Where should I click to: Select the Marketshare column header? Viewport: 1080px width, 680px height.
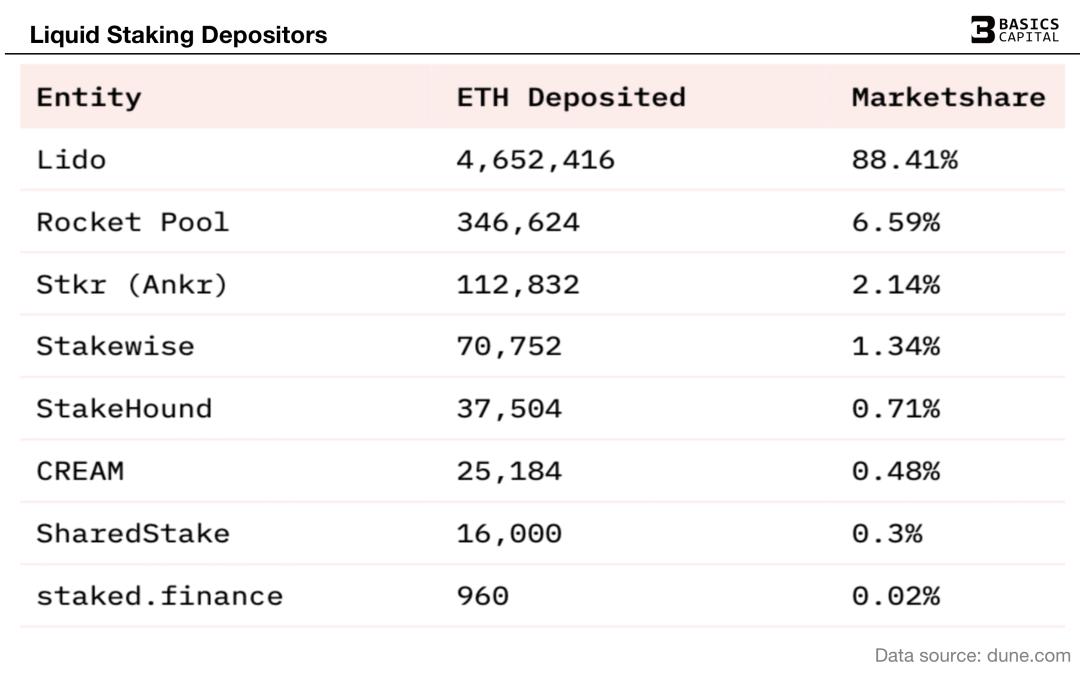click(948, 97)
